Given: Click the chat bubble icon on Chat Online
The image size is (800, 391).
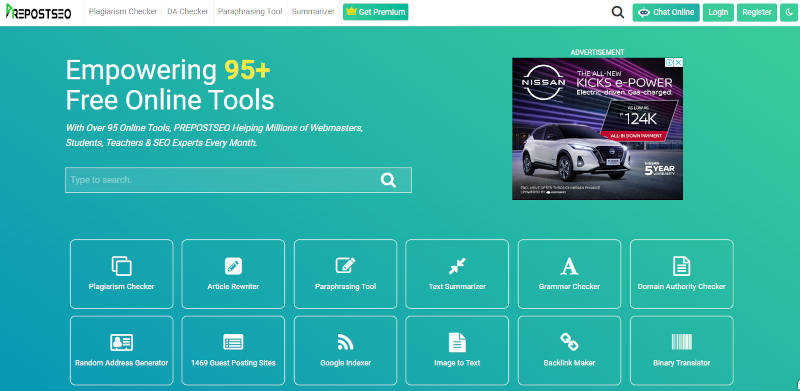Looking at the screenshot, I should [644, 12].
